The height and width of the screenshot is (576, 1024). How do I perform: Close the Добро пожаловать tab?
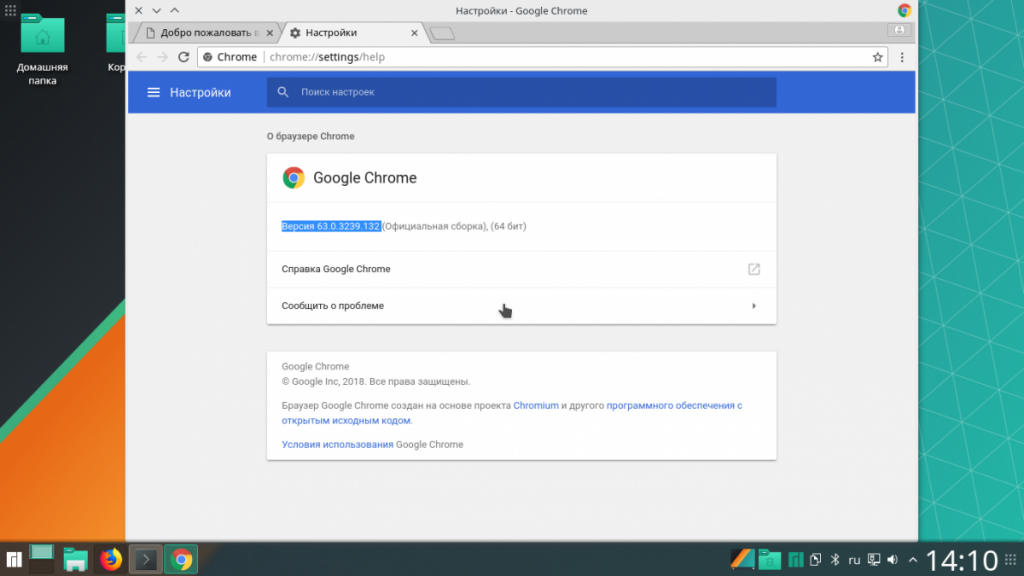pos(270,33)
